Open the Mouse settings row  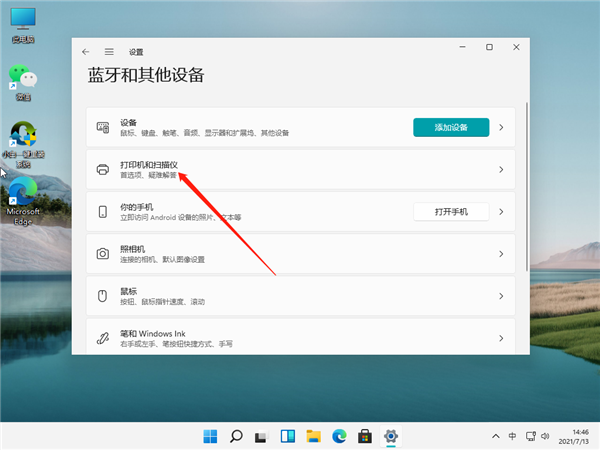pyautogui.click(x=300, y=296)
